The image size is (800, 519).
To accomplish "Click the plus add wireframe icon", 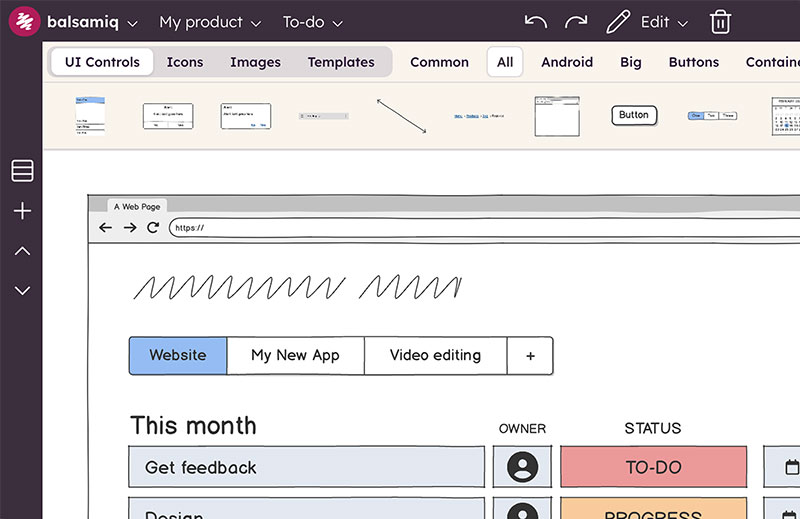I will point(22,211).
